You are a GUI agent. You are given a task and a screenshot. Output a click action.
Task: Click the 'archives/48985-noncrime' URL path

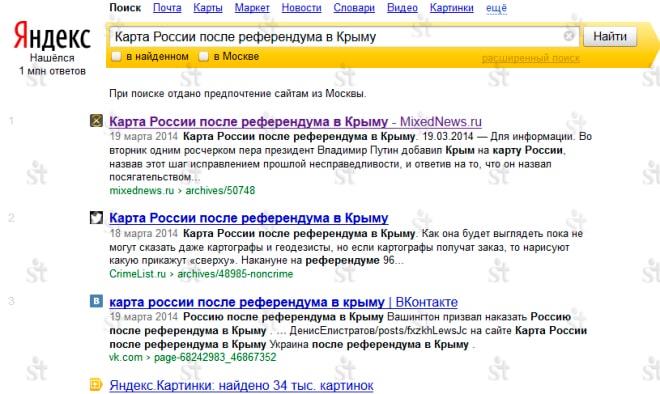[235, 274]
